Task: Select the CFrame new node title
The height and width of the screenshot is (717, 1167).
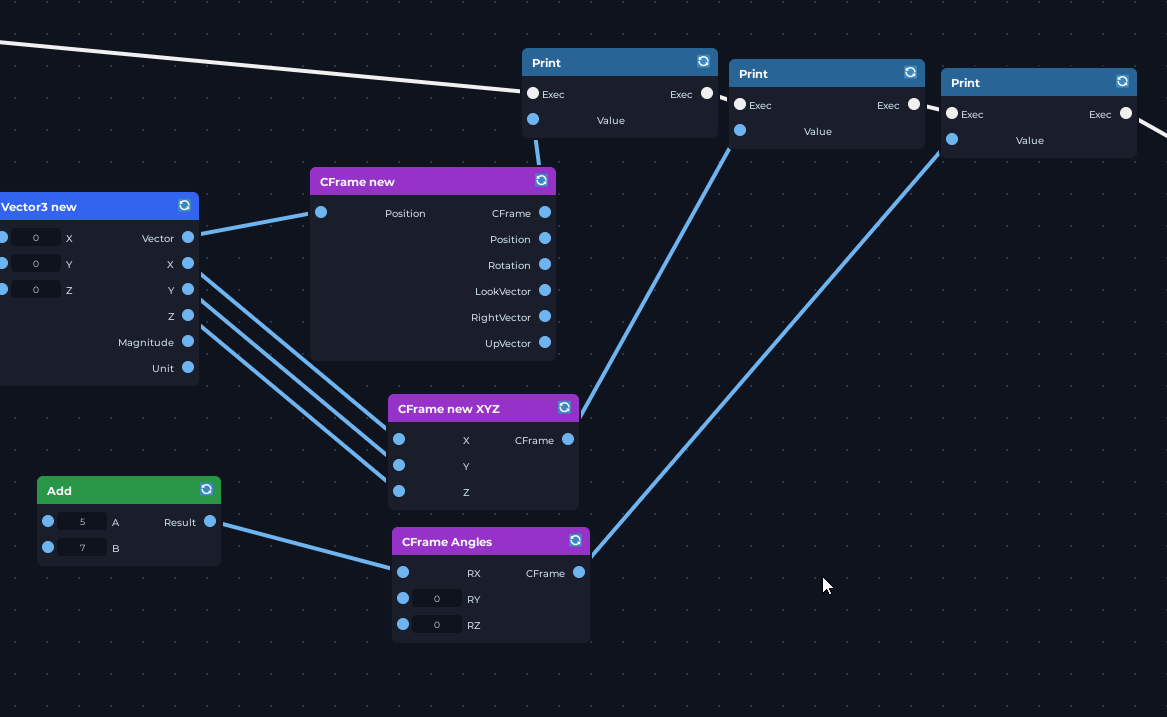Action: (x=357, y=182)
